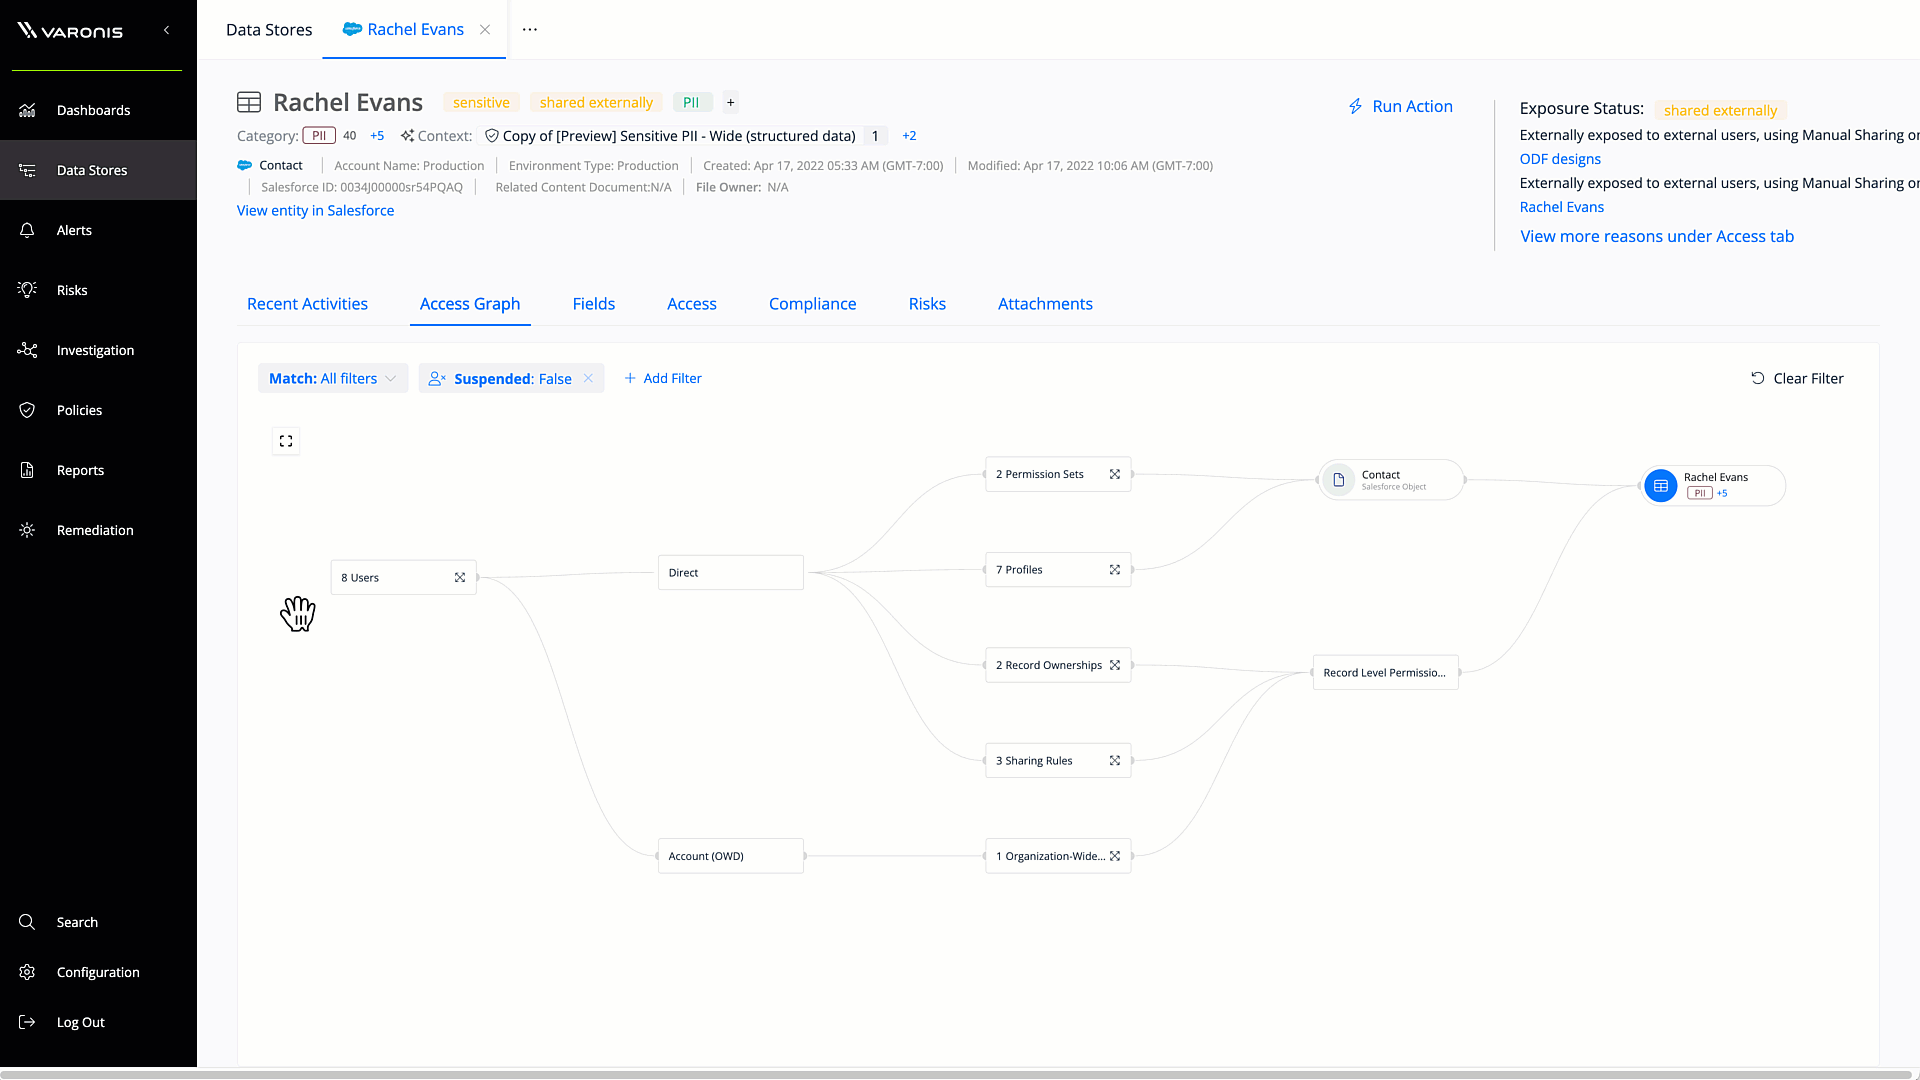Open the Remediation icon in the sidebar
1920x1080 pixels.
27,530
